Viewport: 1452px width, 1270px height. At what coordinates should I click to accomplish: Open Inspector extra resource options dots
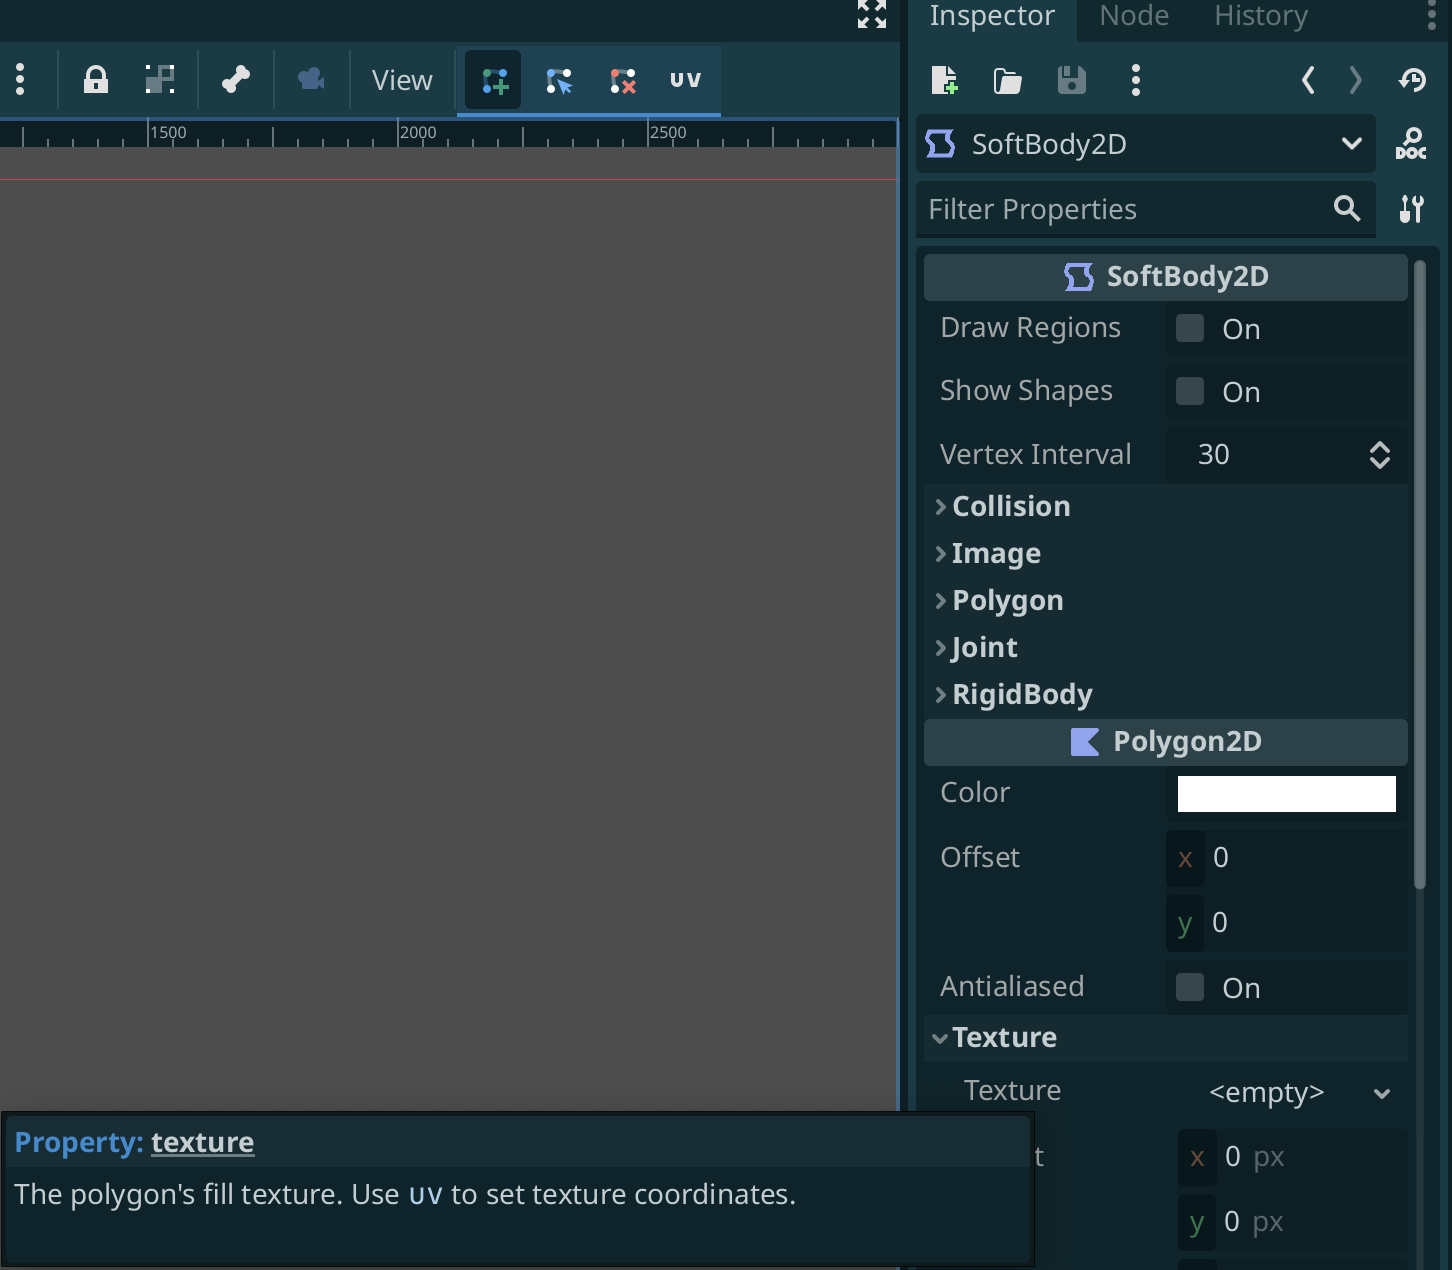(1135, 80)
